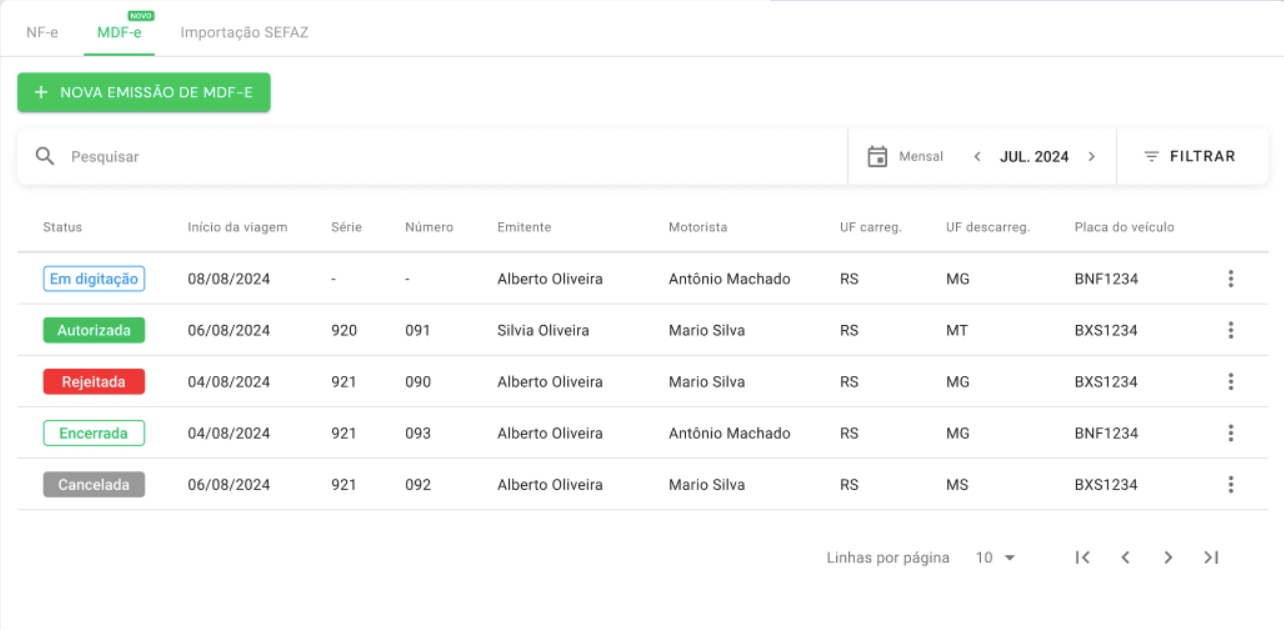Go to previous month before JUL. 2024
1284x630 pixels.
click(977, 156)
